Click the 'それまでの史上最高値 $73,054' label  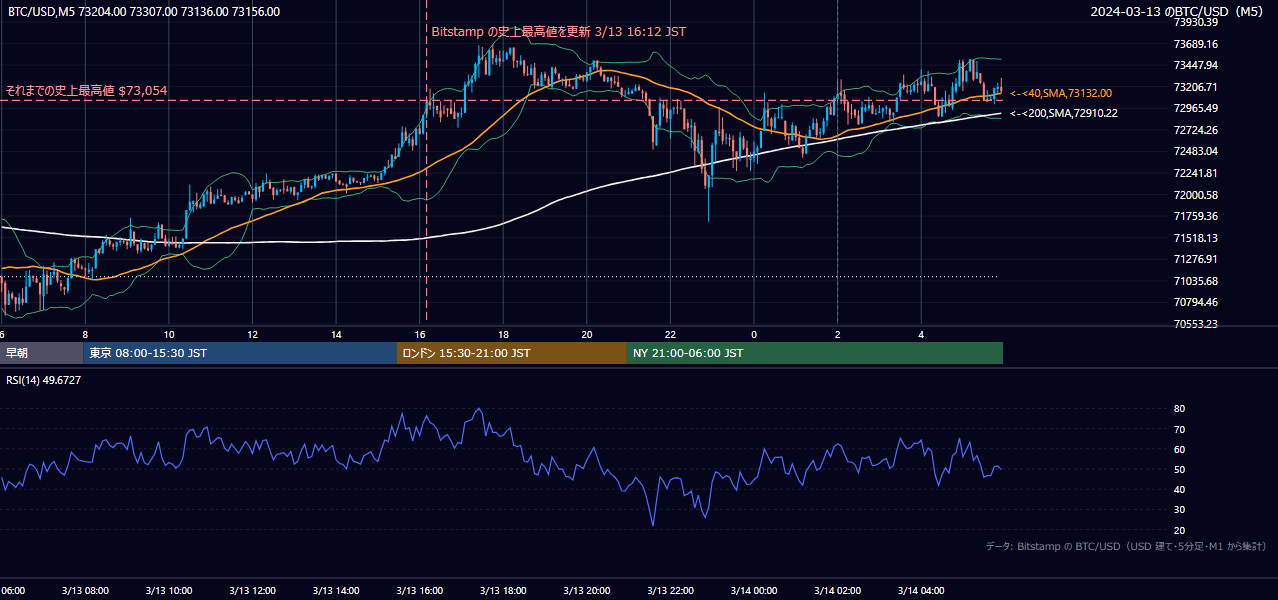(x=86, y=91)
